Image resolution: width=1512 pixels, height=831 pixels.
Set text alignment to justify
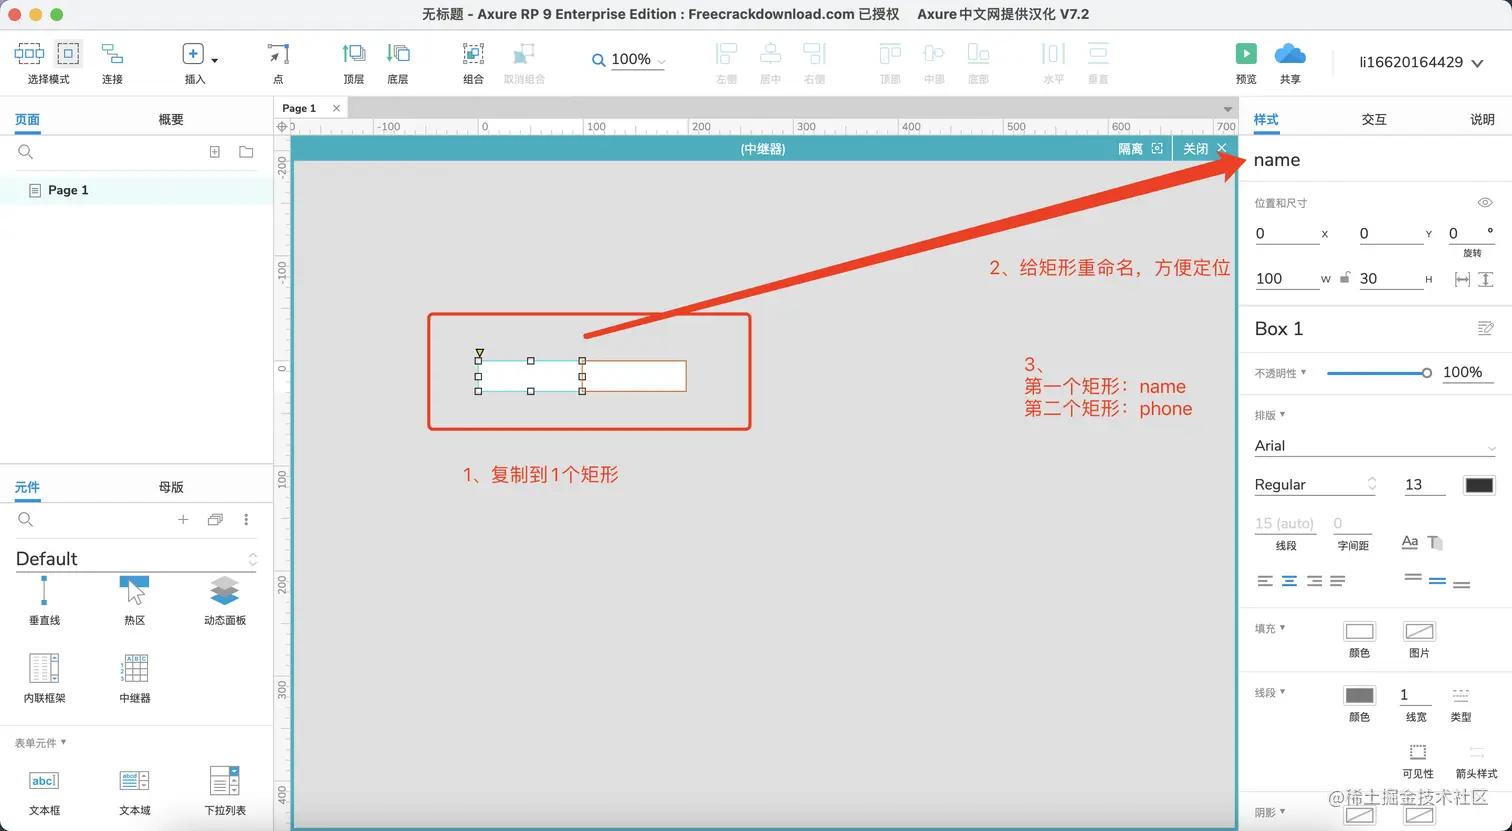pos(1338,581)
